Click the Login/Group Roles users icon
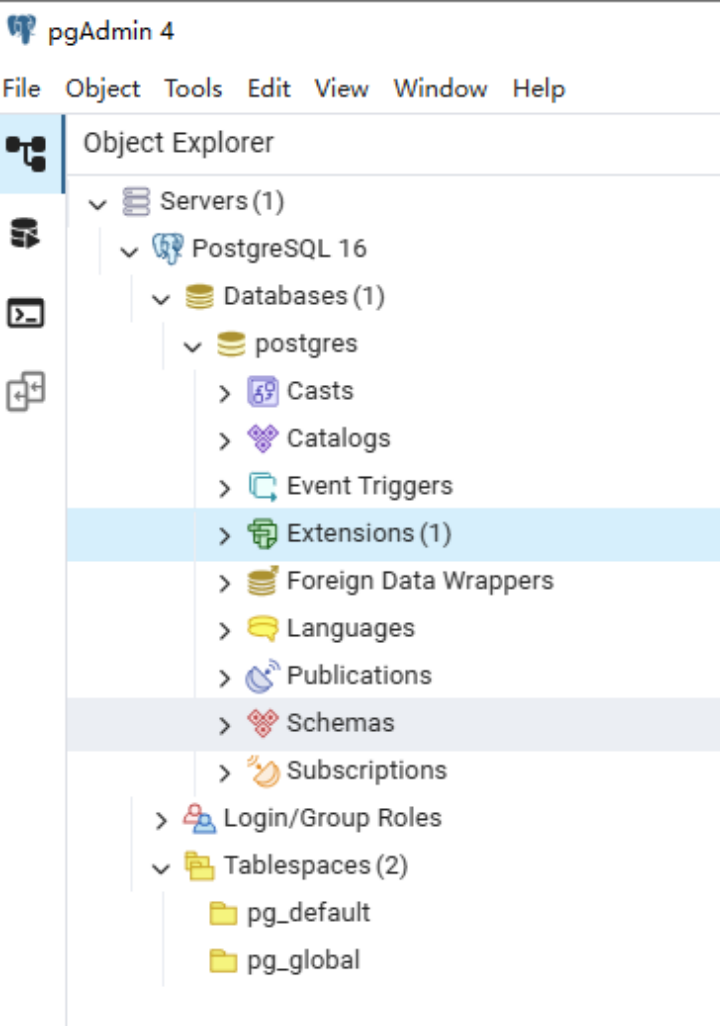Image resolution: width=720 pixels, height=1026 pixels. point(199,819)
